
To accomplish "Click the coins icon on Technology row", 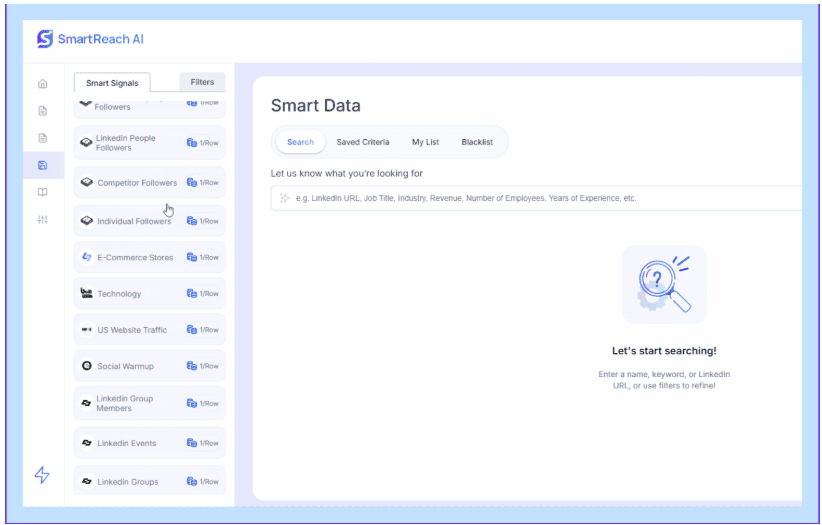I will [x=192, y=293].
